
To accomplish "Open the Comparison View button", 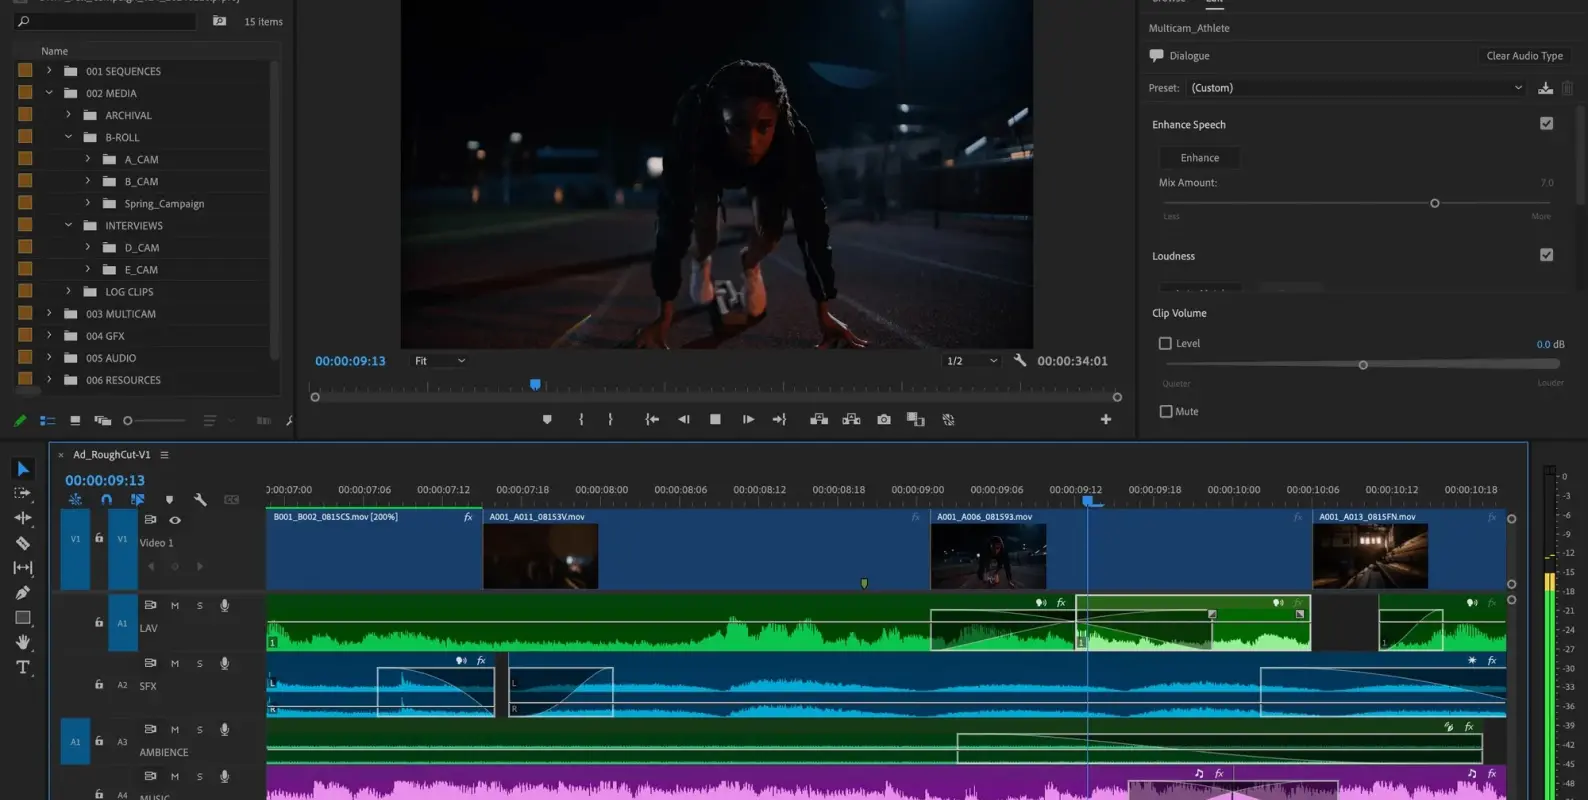I will [x=915, y=420].
